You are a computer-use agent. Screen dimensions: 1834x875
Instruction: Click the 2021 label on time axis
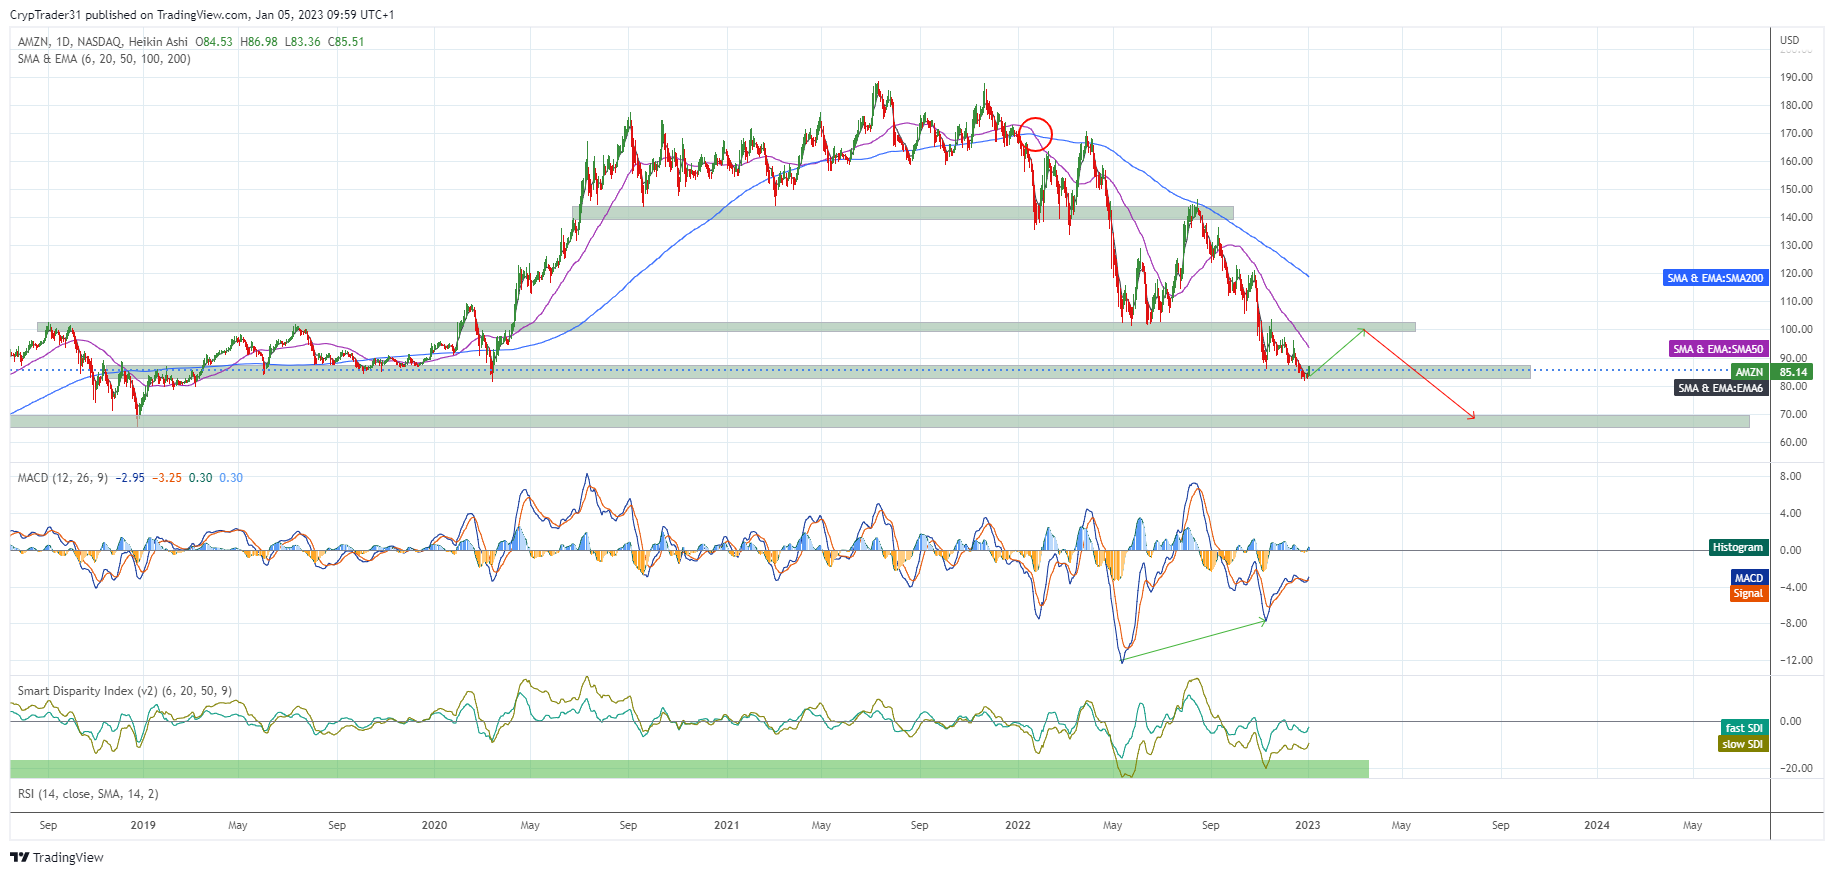click(x=726, y=825)
